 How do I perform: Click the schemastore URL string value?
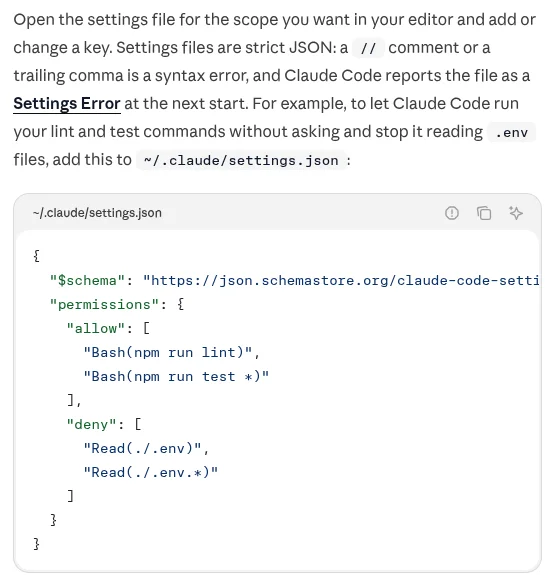341,281
